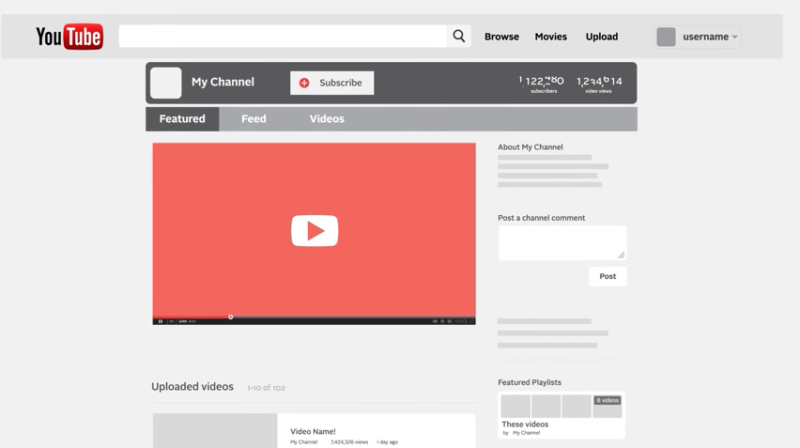Viewport: 800px width, 448px height.
Task: Toggle fullscreen in the video player
Action: coord(471,321)
